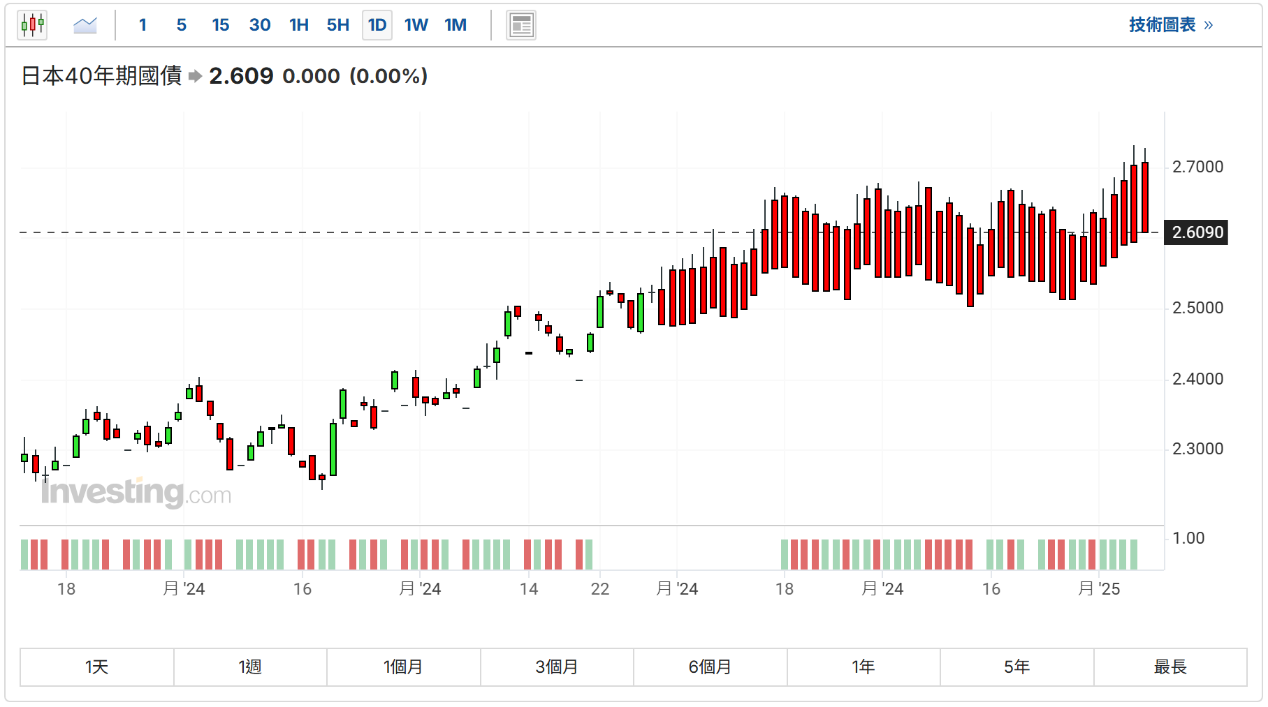Click the 2.6090 current price label

(x=1197, y=233)
